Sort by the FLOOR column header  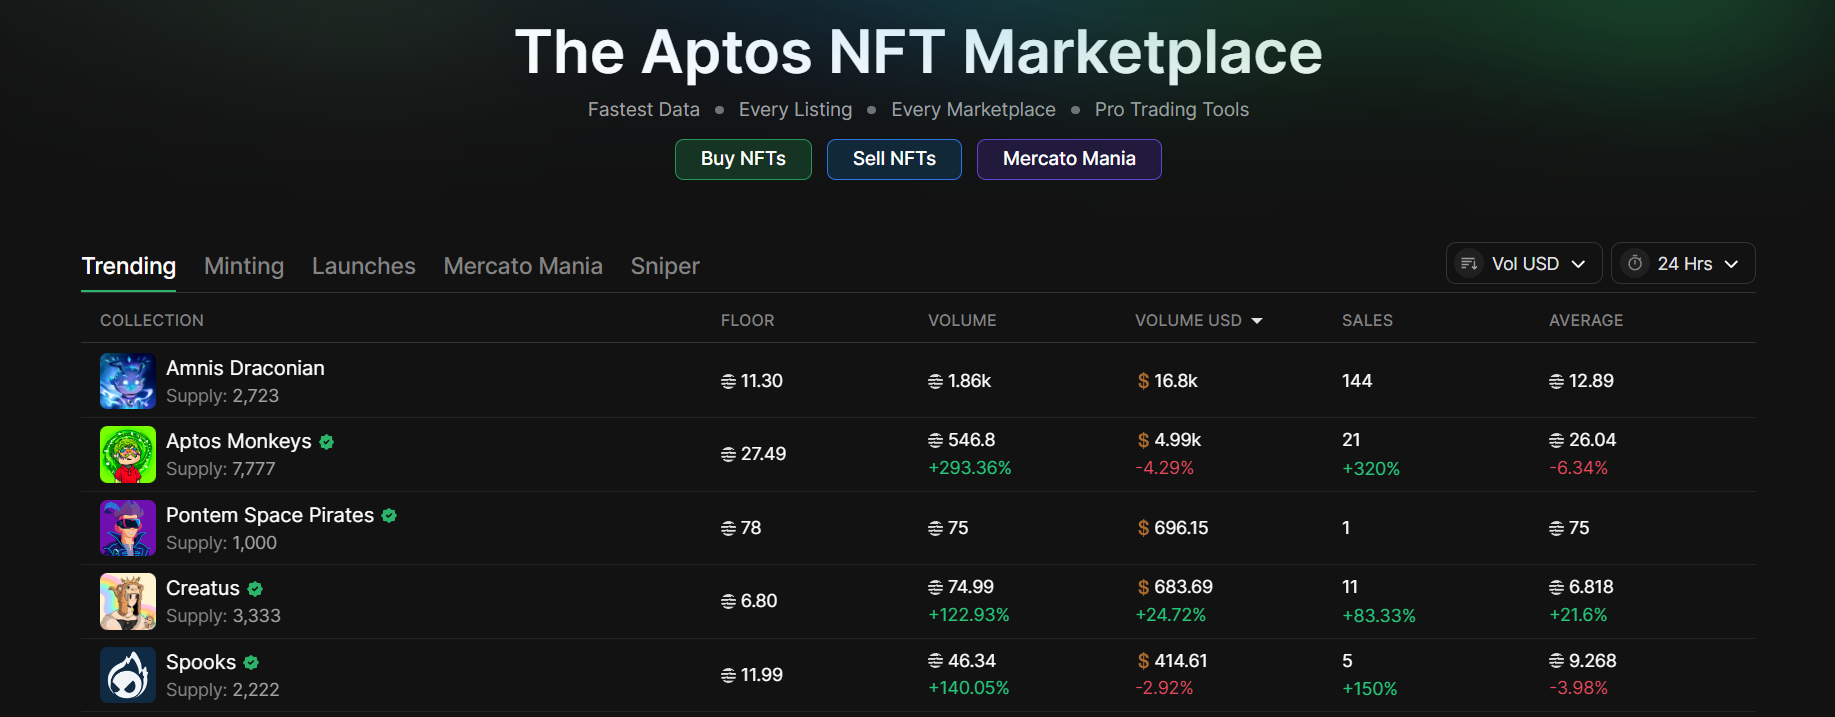point(748,320)
